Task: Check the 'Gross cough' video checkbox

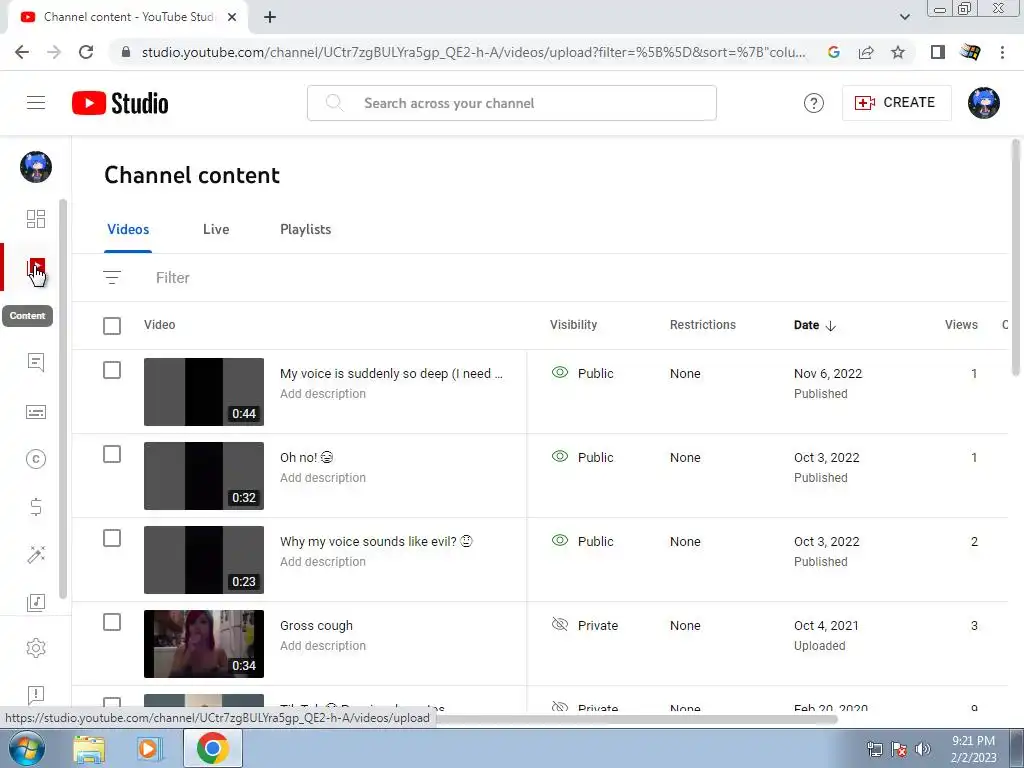Action: tap(112, 622)
